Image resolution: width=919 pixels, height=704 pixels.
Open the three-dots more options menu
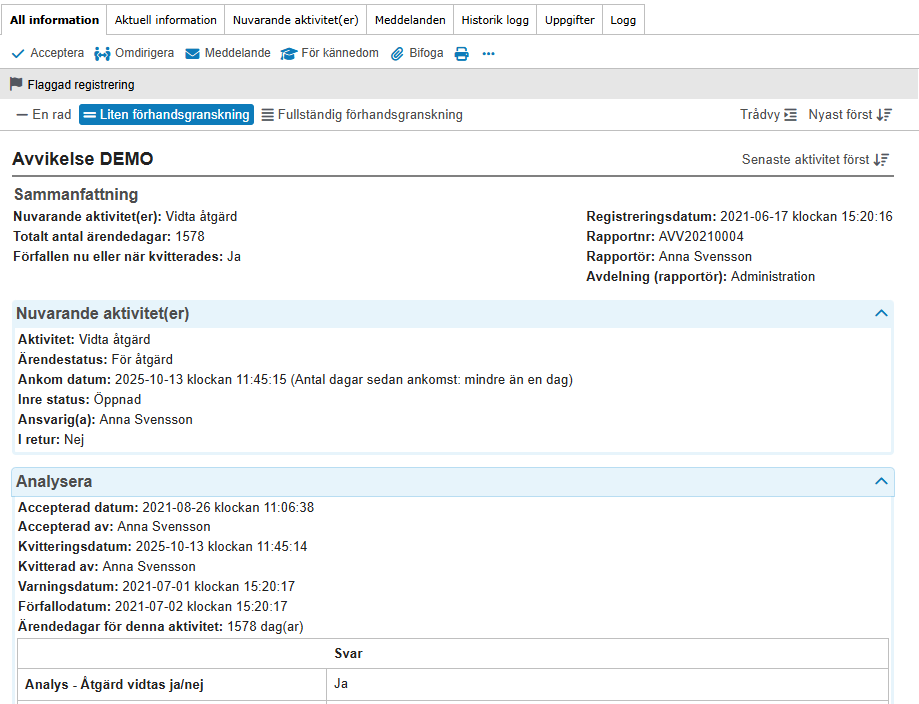[488, 54]
